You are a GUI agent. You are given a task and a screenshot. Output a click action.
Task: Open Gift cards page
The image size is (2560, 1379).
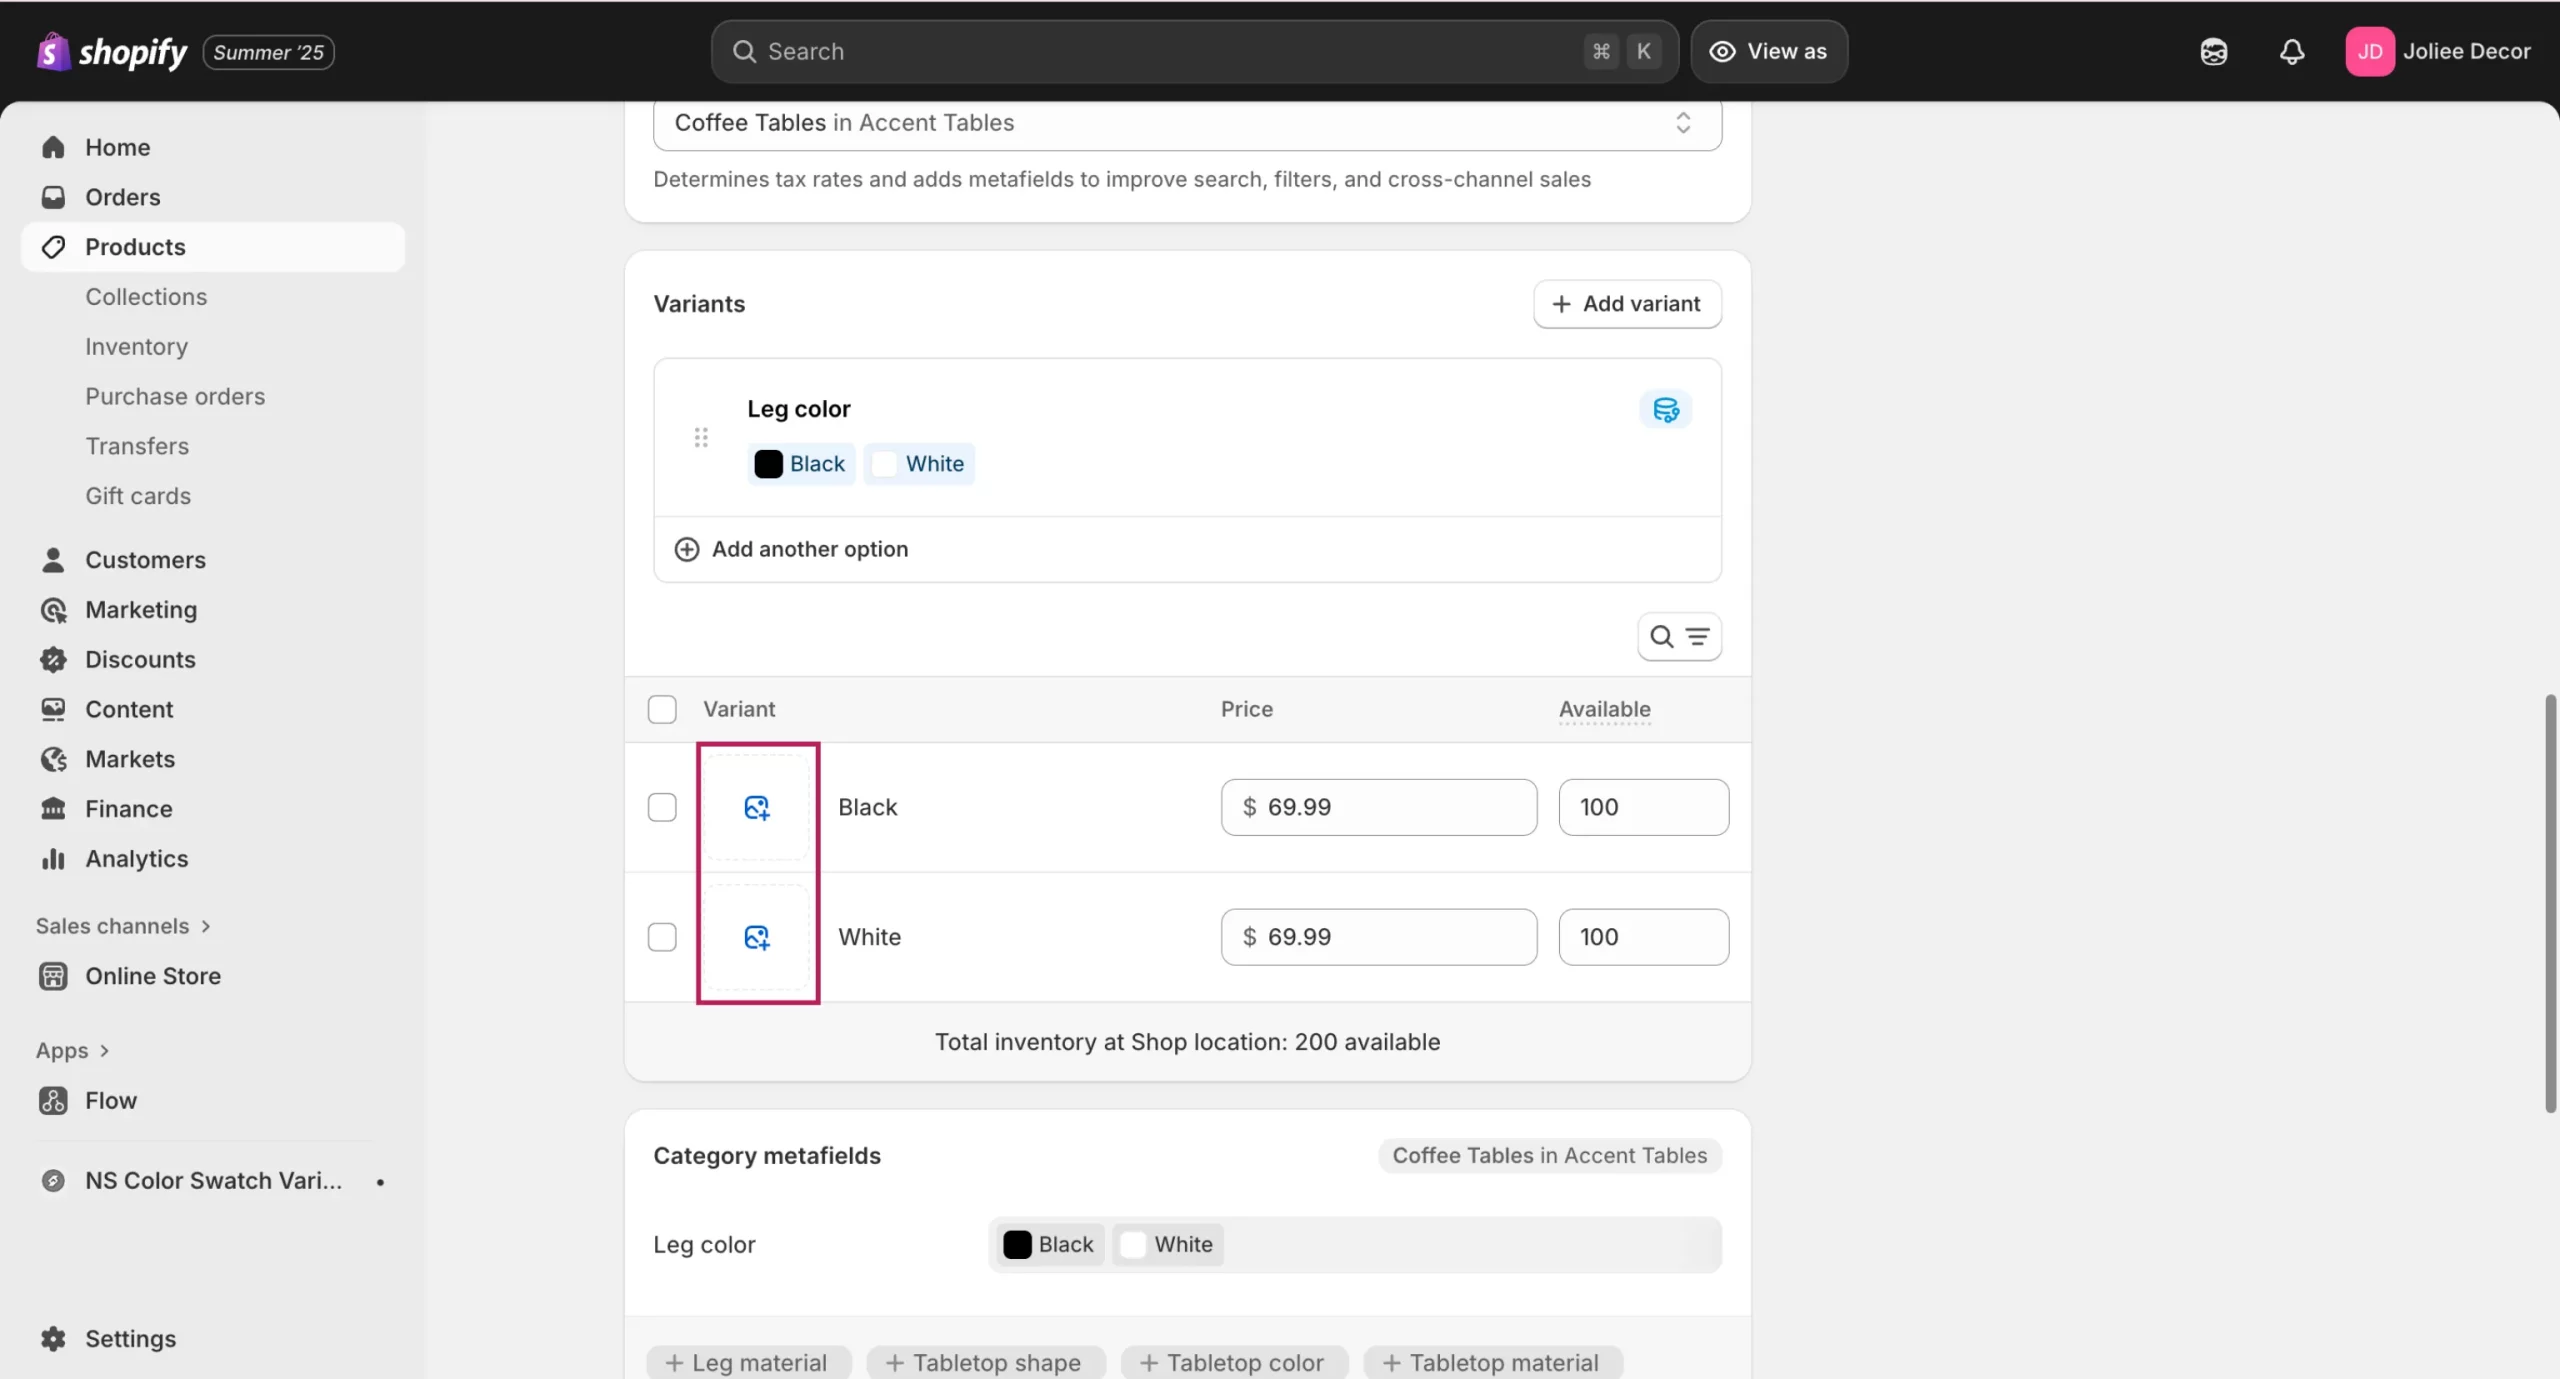pos(138,496)
